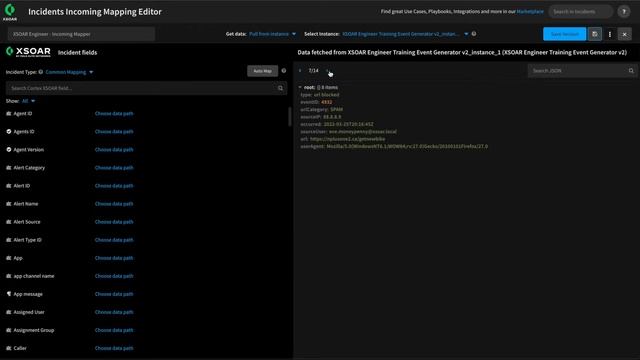This screenshot has width=640, height=360.
Task: Click the Search in Incidents box
Action: pos(580,11)
